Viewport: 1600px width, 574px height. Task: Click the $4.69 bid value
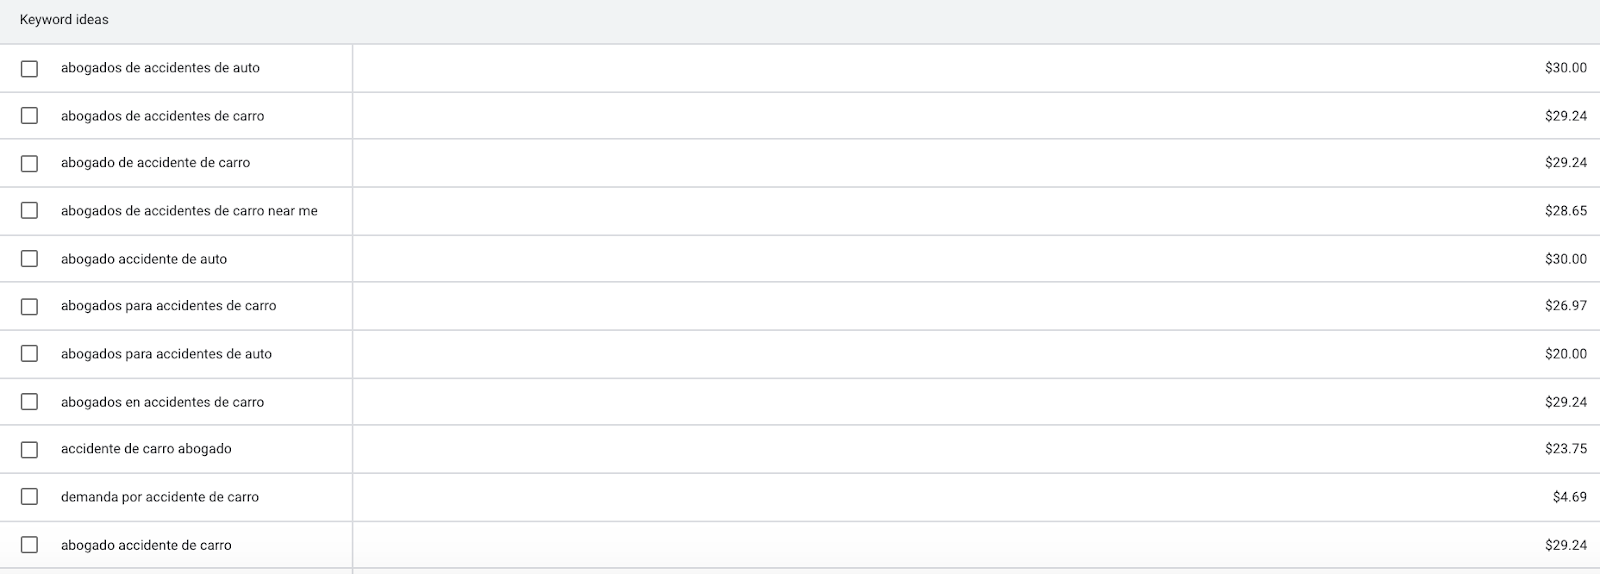pos(1569,497)
